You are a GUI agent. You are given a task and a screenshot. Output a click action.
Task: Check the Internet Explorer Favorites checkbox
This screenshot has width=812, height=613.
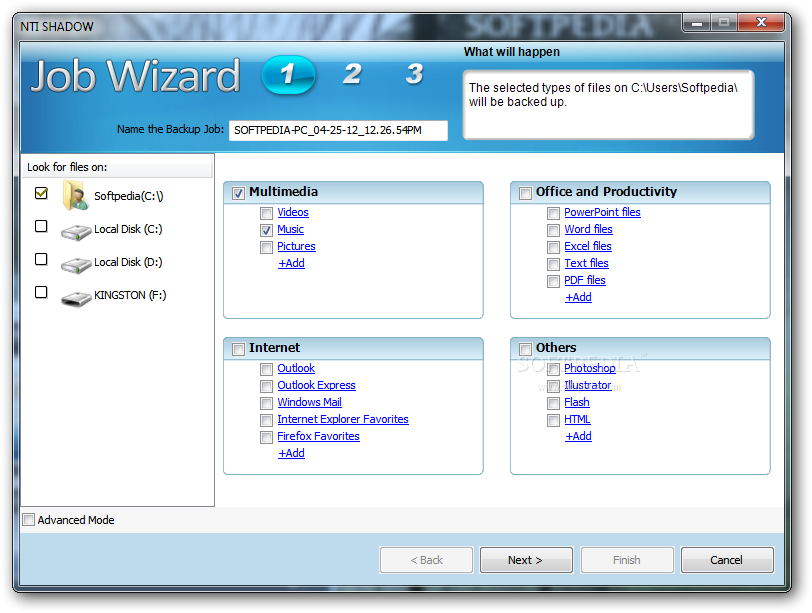tap(266, 420)
